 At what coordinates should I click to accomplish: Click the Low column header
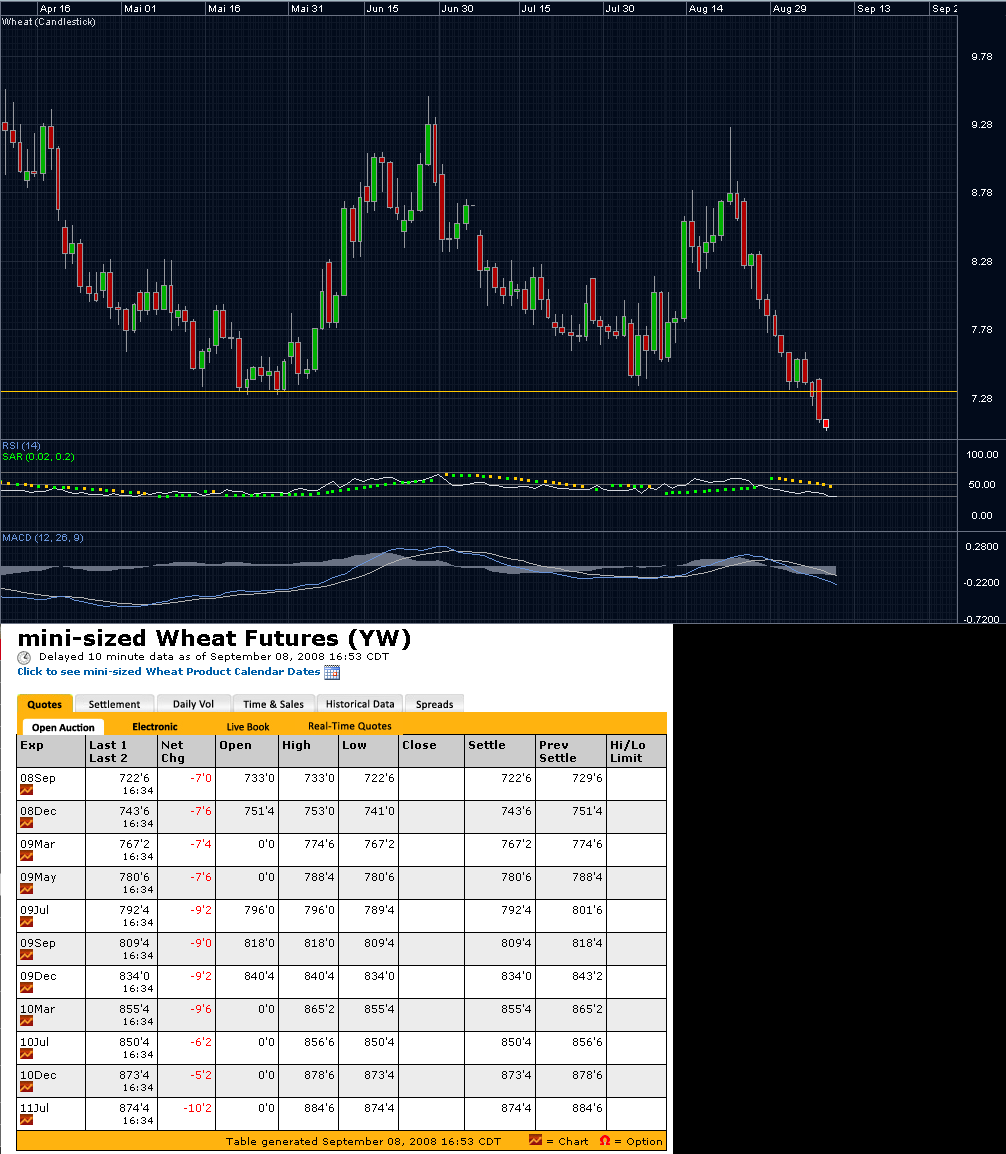(x=369, y=751)
